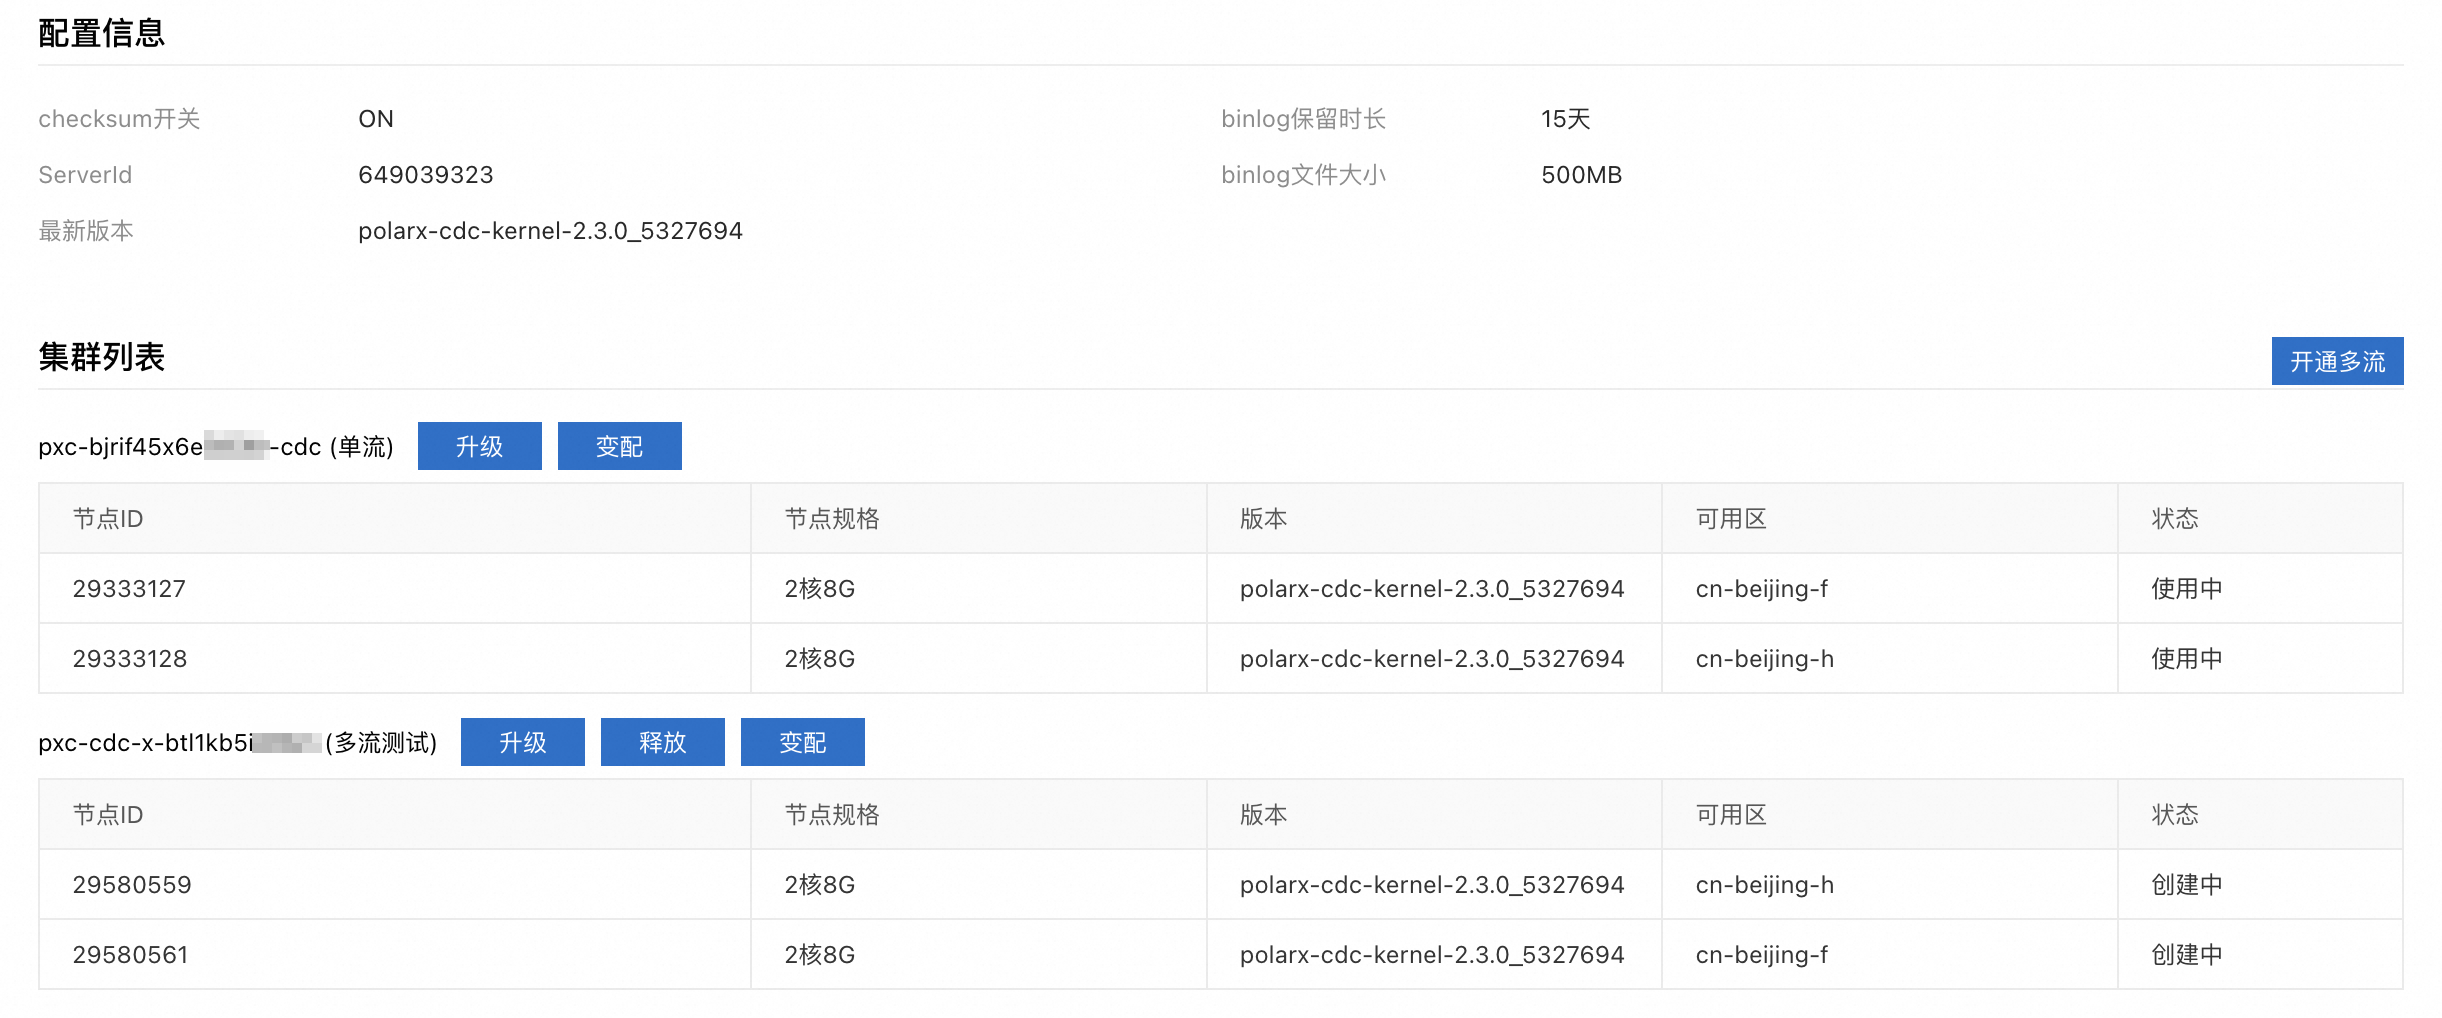Select the file size value 500MB
The width and height of the screenshot is (2442, 1018).
tap(1581, 175)
